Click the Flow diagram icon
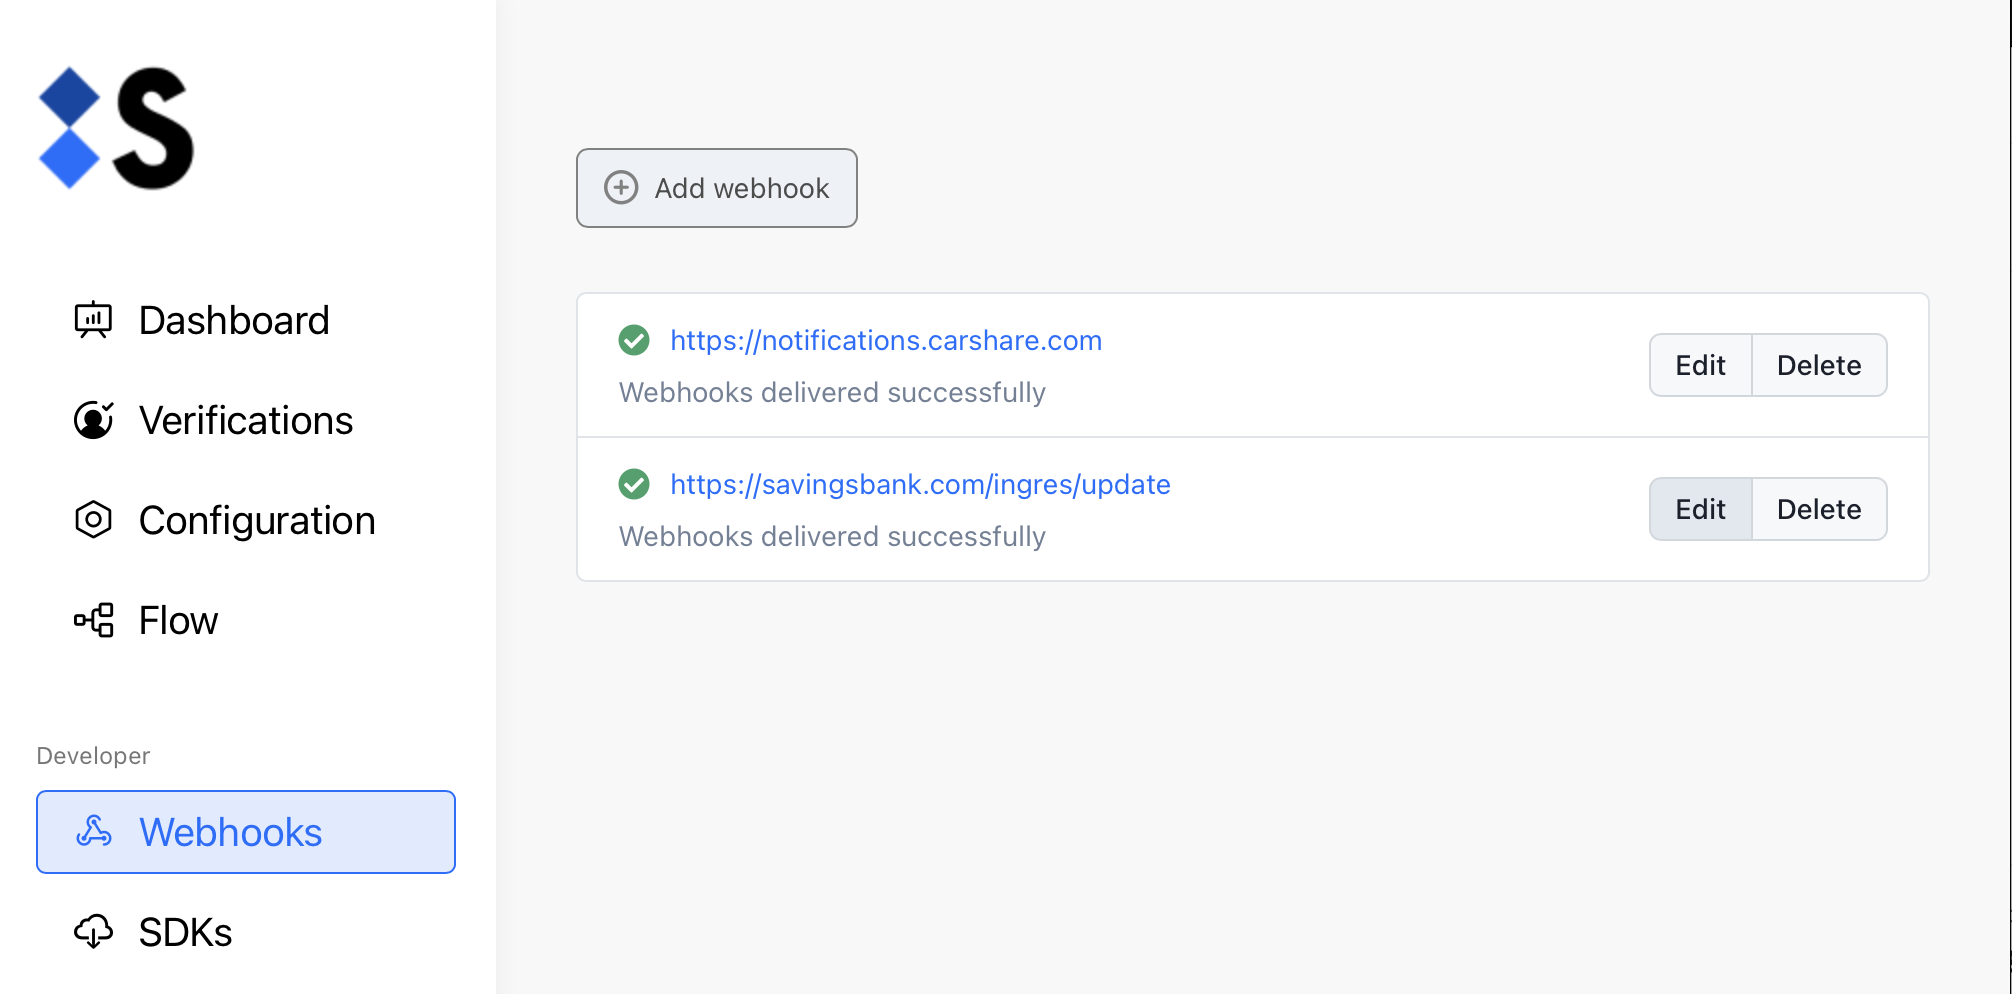The image size is (2012, 994). (x=93, y=620)
